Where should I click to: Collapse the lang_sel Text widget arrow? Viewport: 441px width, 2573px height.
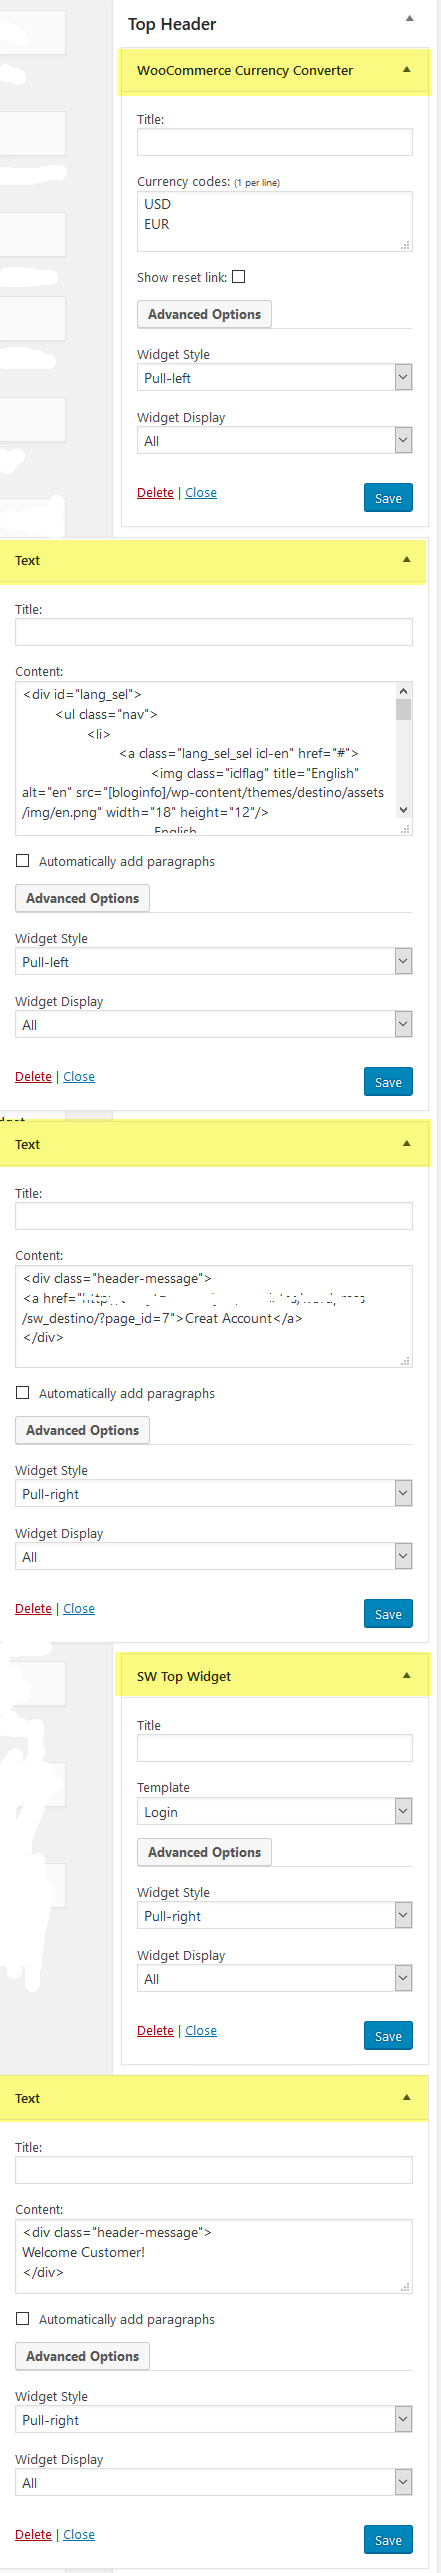[406, 560]
